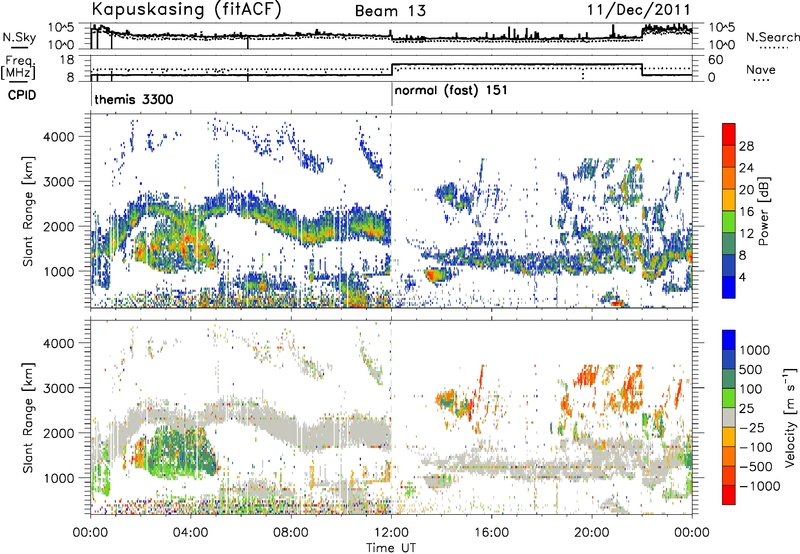The image size is (800, 554).
Task: Select 'Slant Range [km]' label of power panel
Action: click(28, 211)
